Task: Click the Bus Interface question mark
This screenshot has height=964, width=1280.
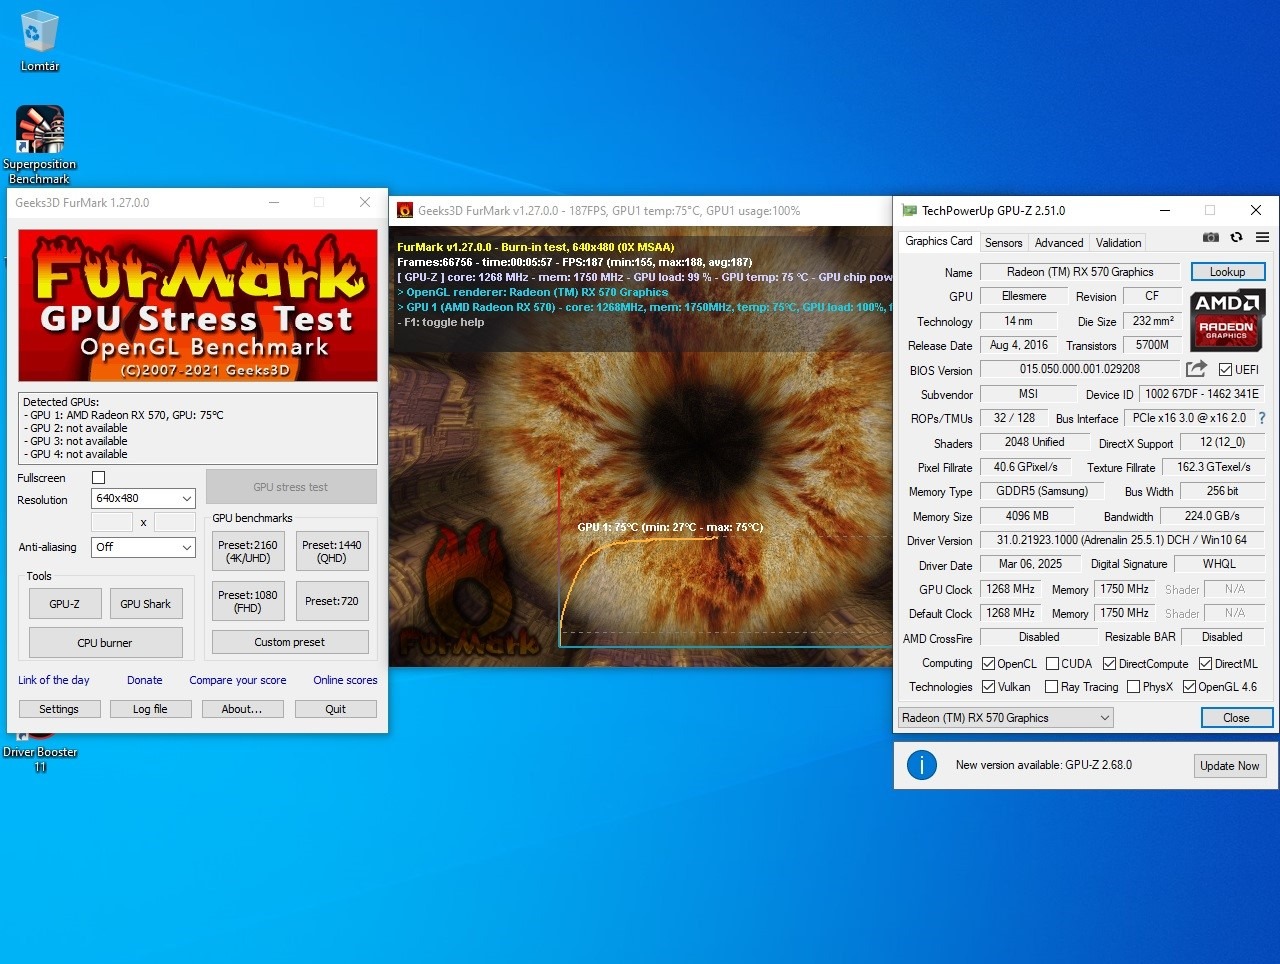Action: (1262, 418)
